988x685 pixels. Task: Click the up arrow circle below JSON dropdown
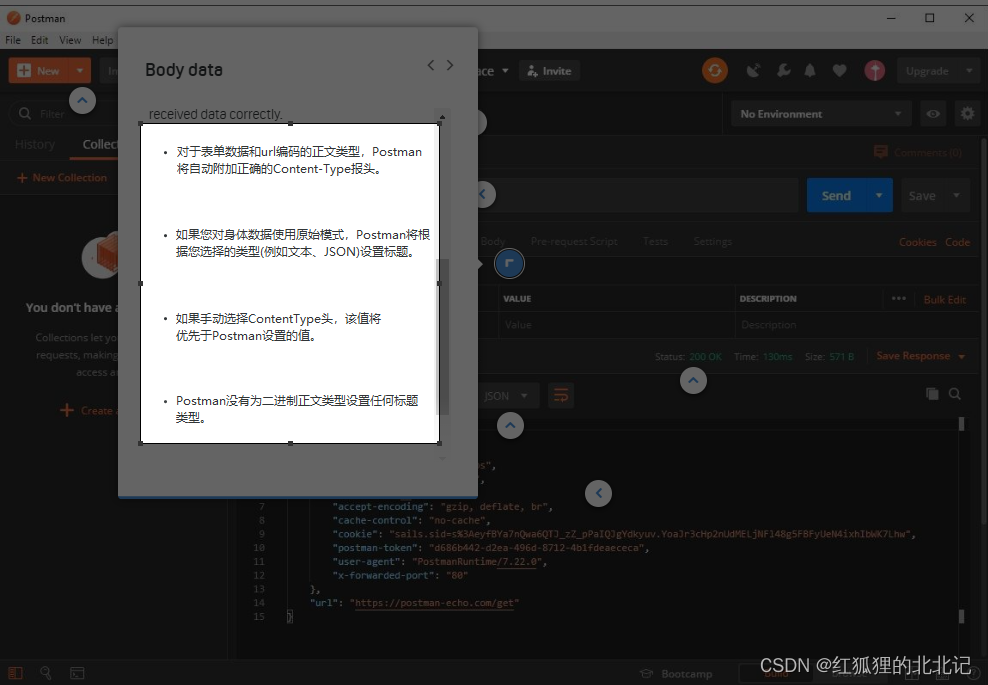click(x=510, y=426)
